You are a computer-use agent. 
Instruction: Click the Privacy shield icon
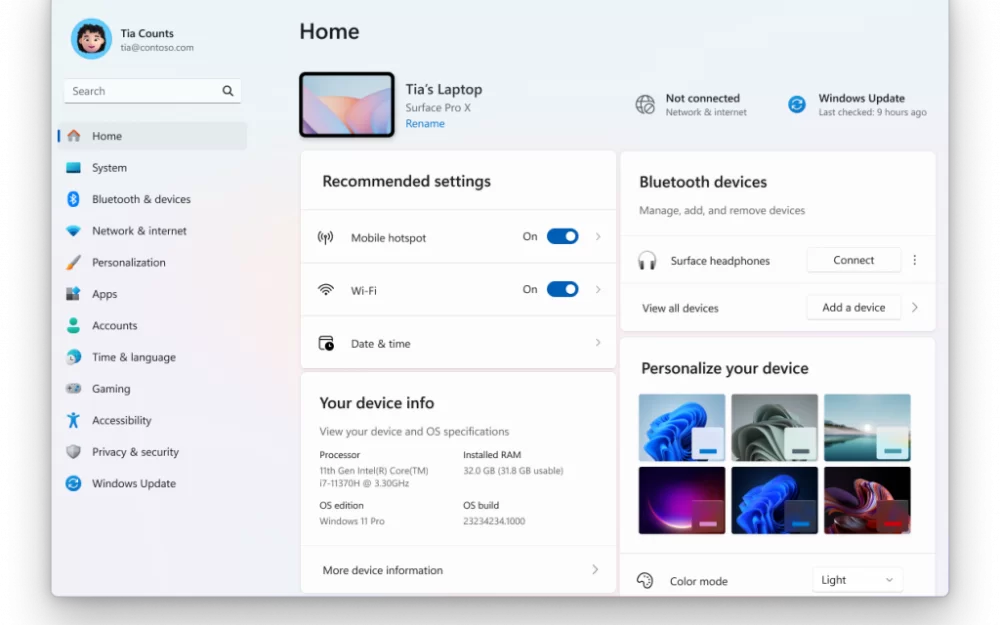[x=73, y=452]
